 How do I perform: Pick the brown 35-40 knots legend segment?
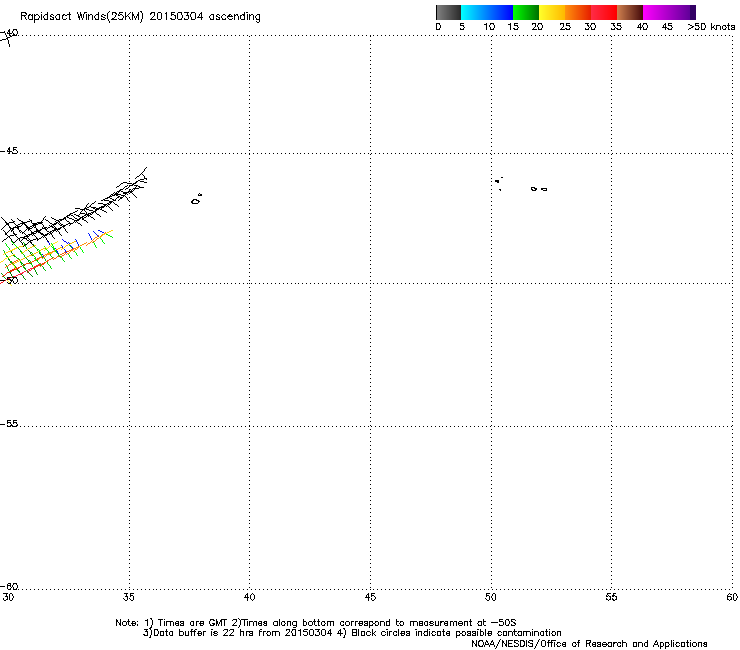tap(630, 12)
